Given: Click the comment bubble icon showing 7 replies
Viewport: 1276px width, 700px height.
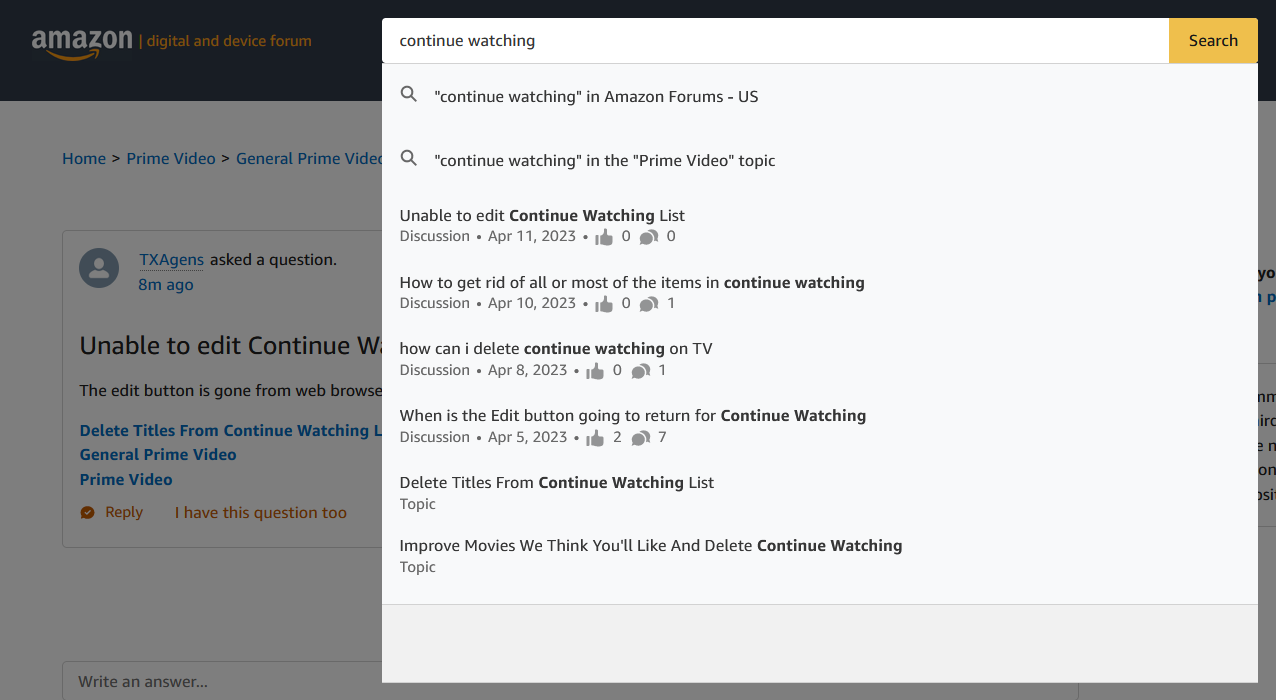Looking at the screenshot, I should 642,437.
